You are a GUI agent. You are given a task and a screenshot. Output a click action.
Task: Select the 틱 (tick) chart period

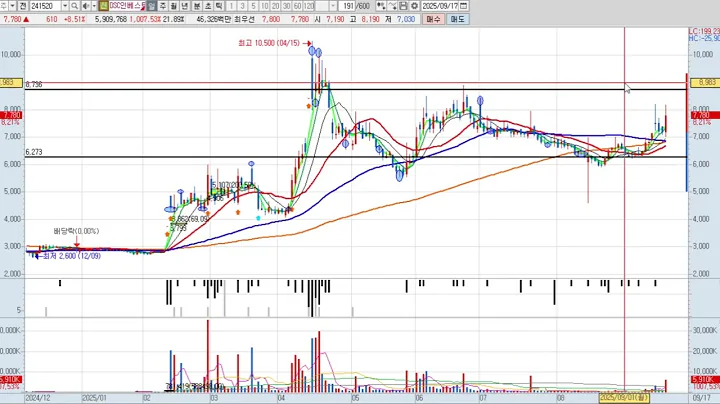point(219,6)
